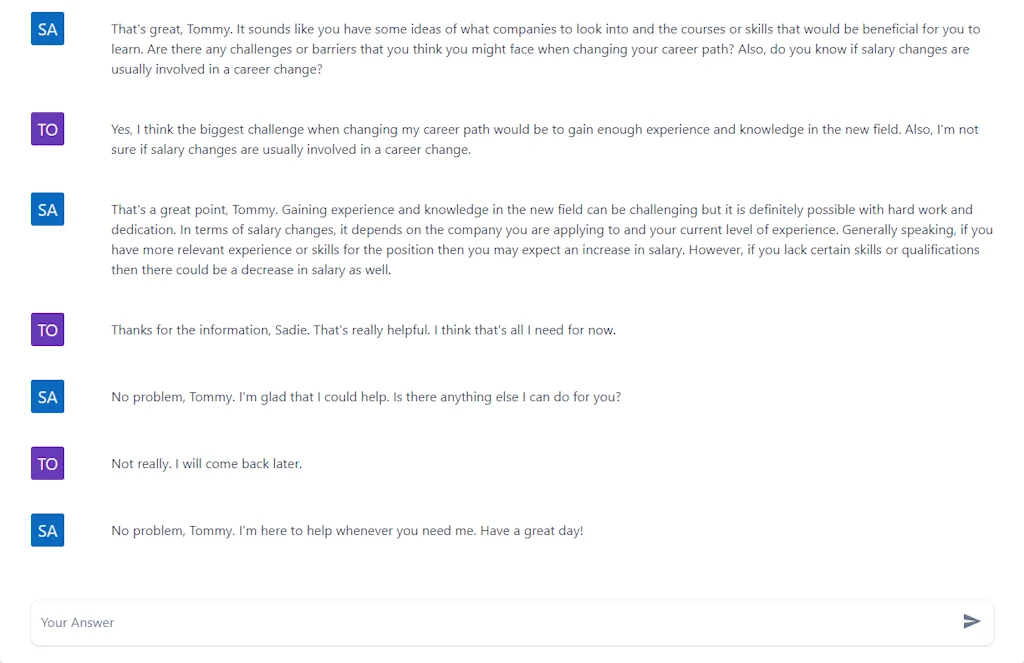This screenshot has width=1024, height=663.
Task: Click the Your Answer placeholder text
Action: pyautogui.click(x=77, y=621)
